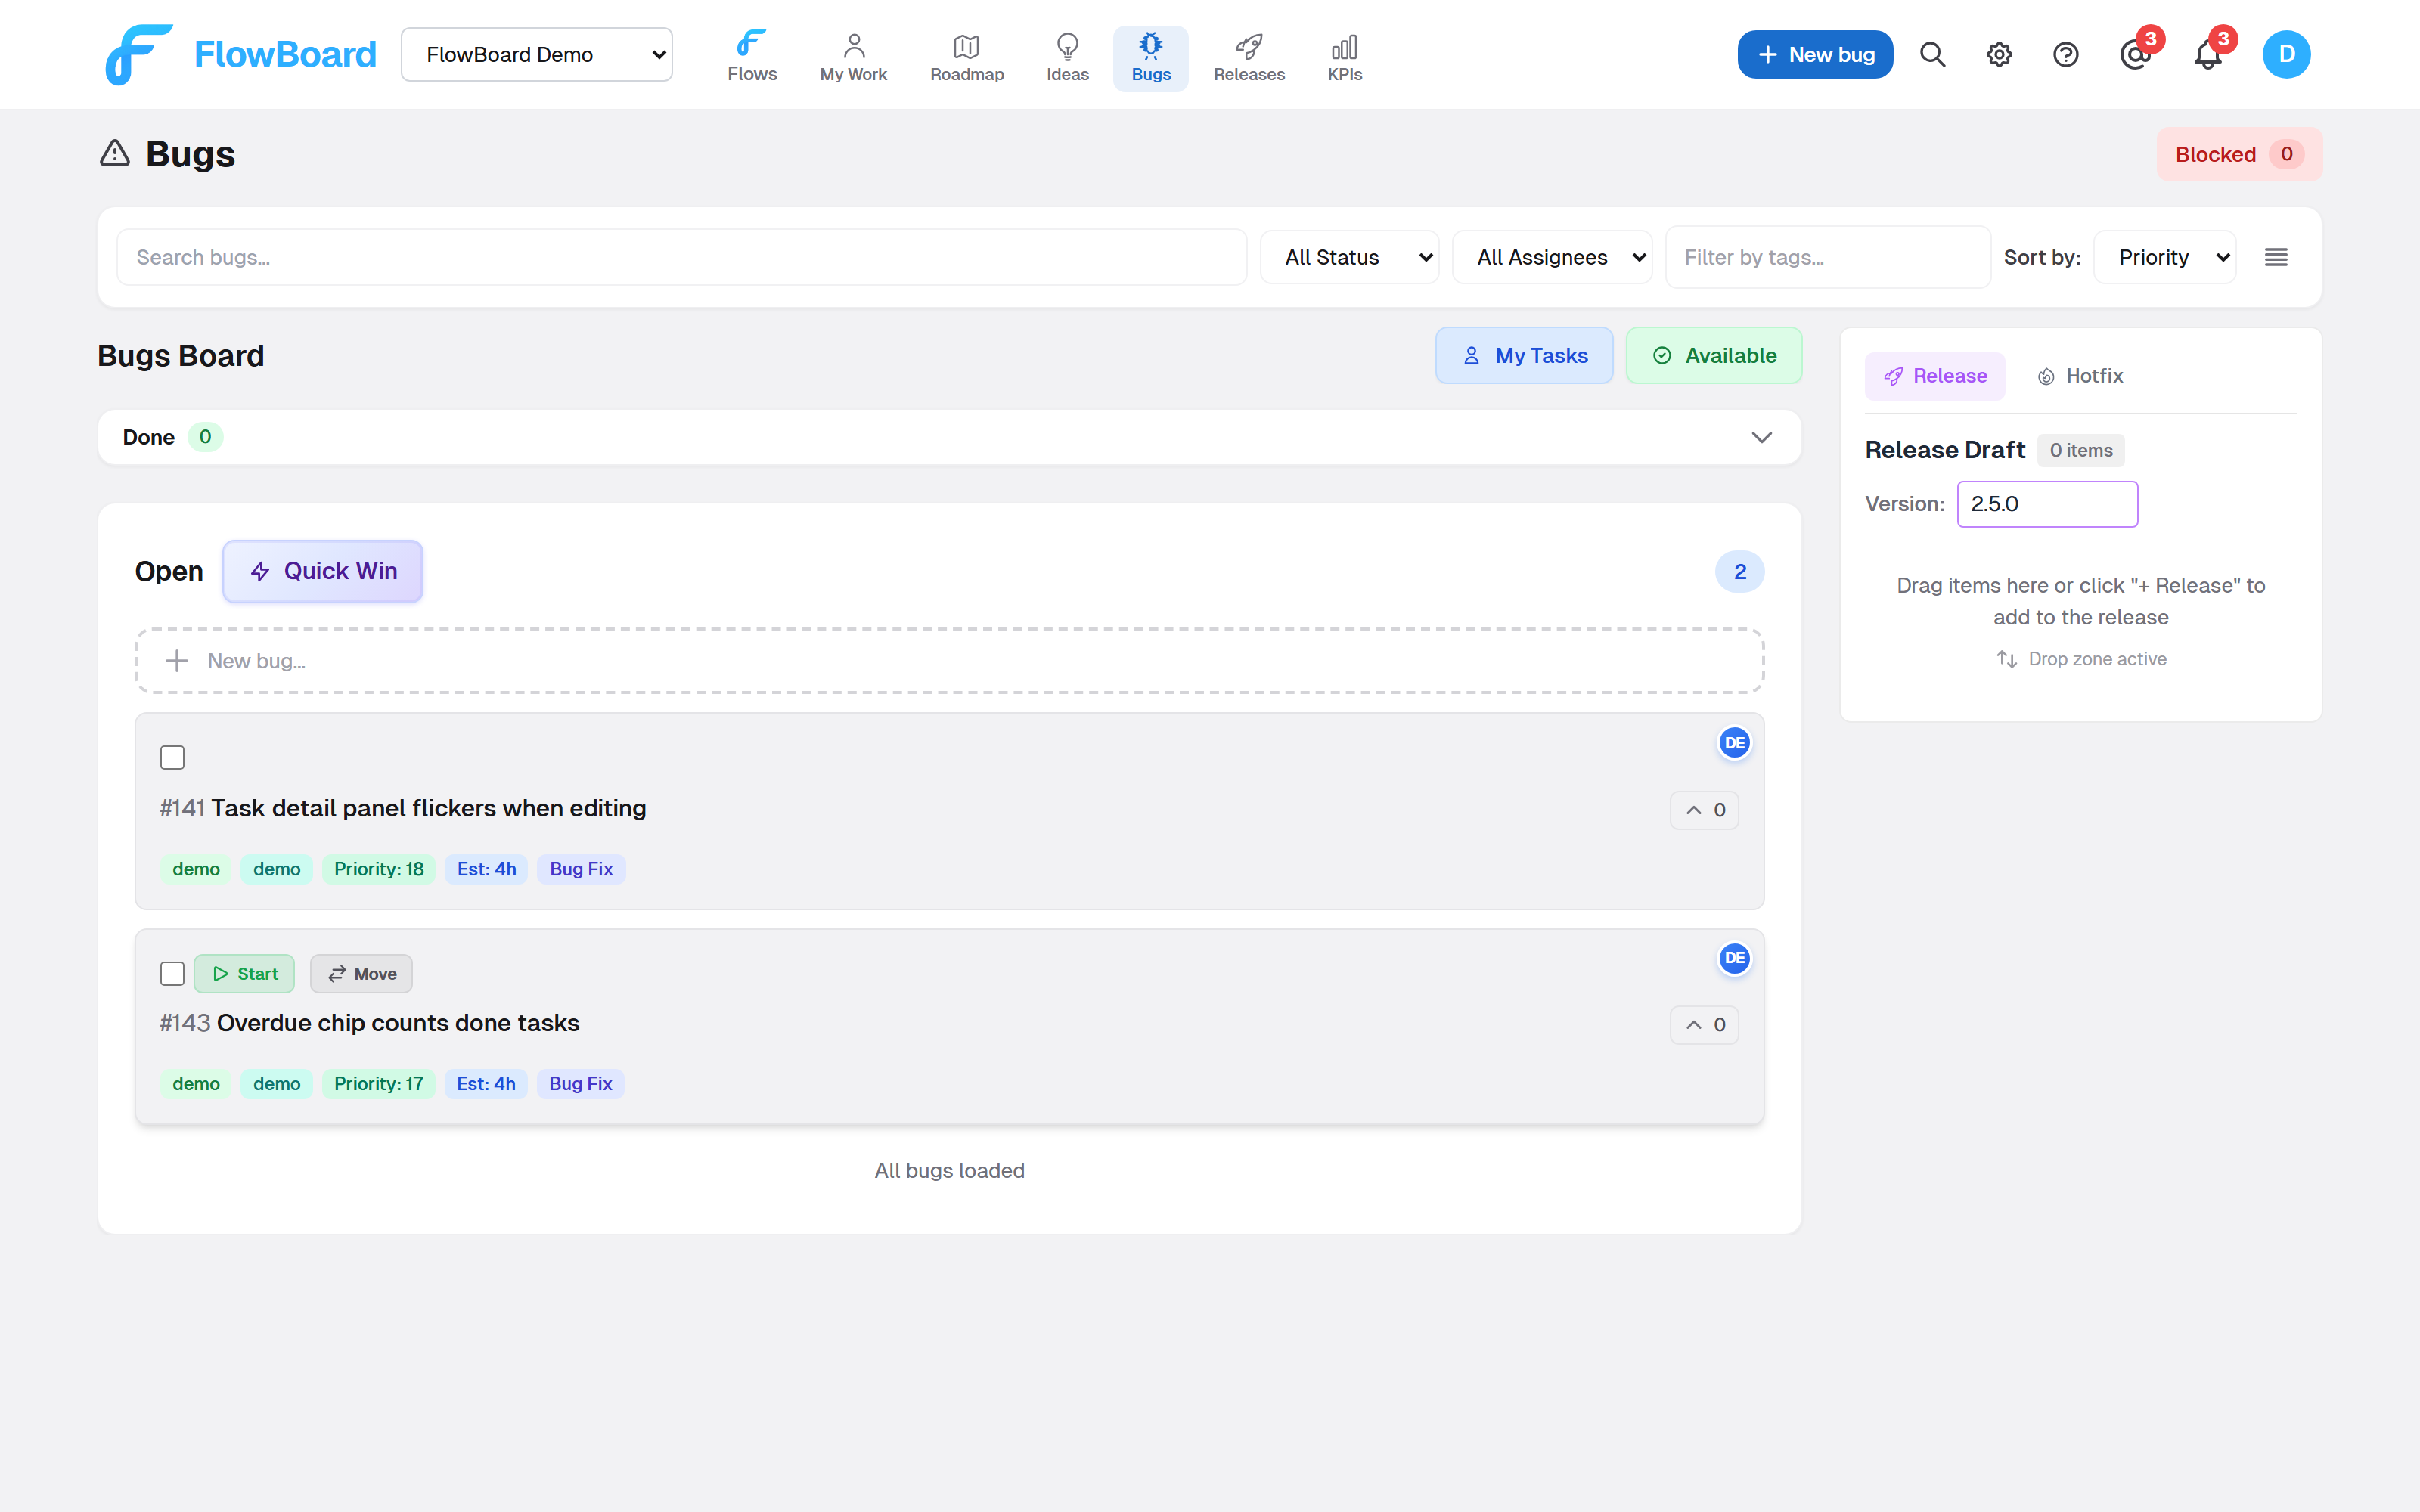Viewport: 2420px width, 1512px height.
Task: Select checkbox for bug #143
Action: click(x=172, y=974)
